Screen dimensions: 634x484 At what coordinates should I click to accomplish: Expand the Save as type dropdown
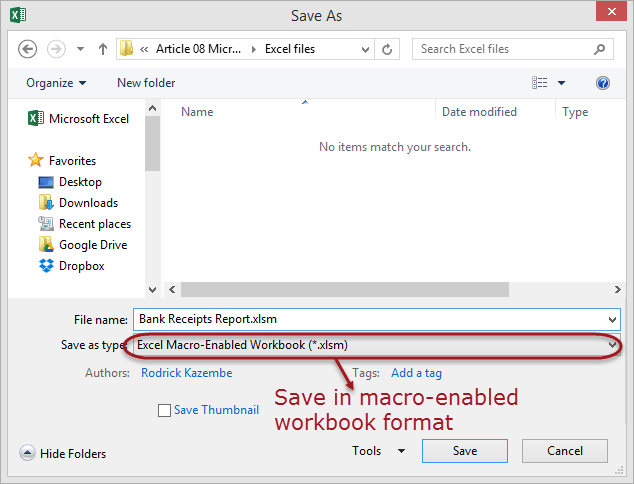tap(611, 345)
